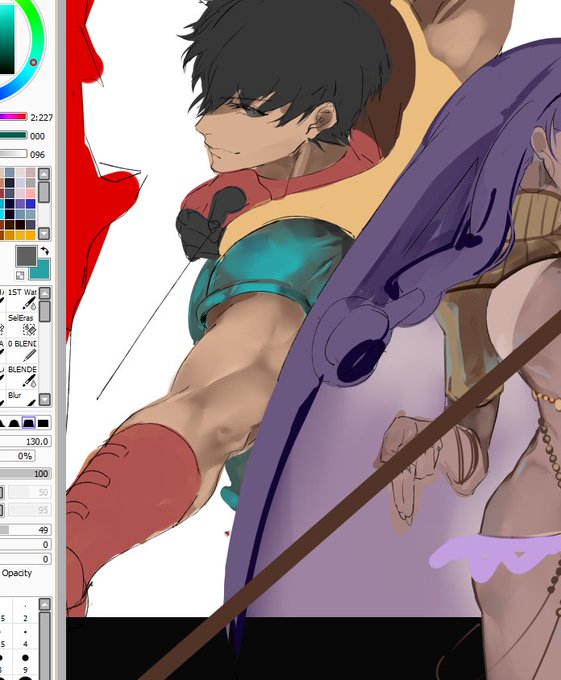Screen dimensions: 561x680
Task: Choose the flat rectangular brush edge shape
Action: [x=43, y=423]
